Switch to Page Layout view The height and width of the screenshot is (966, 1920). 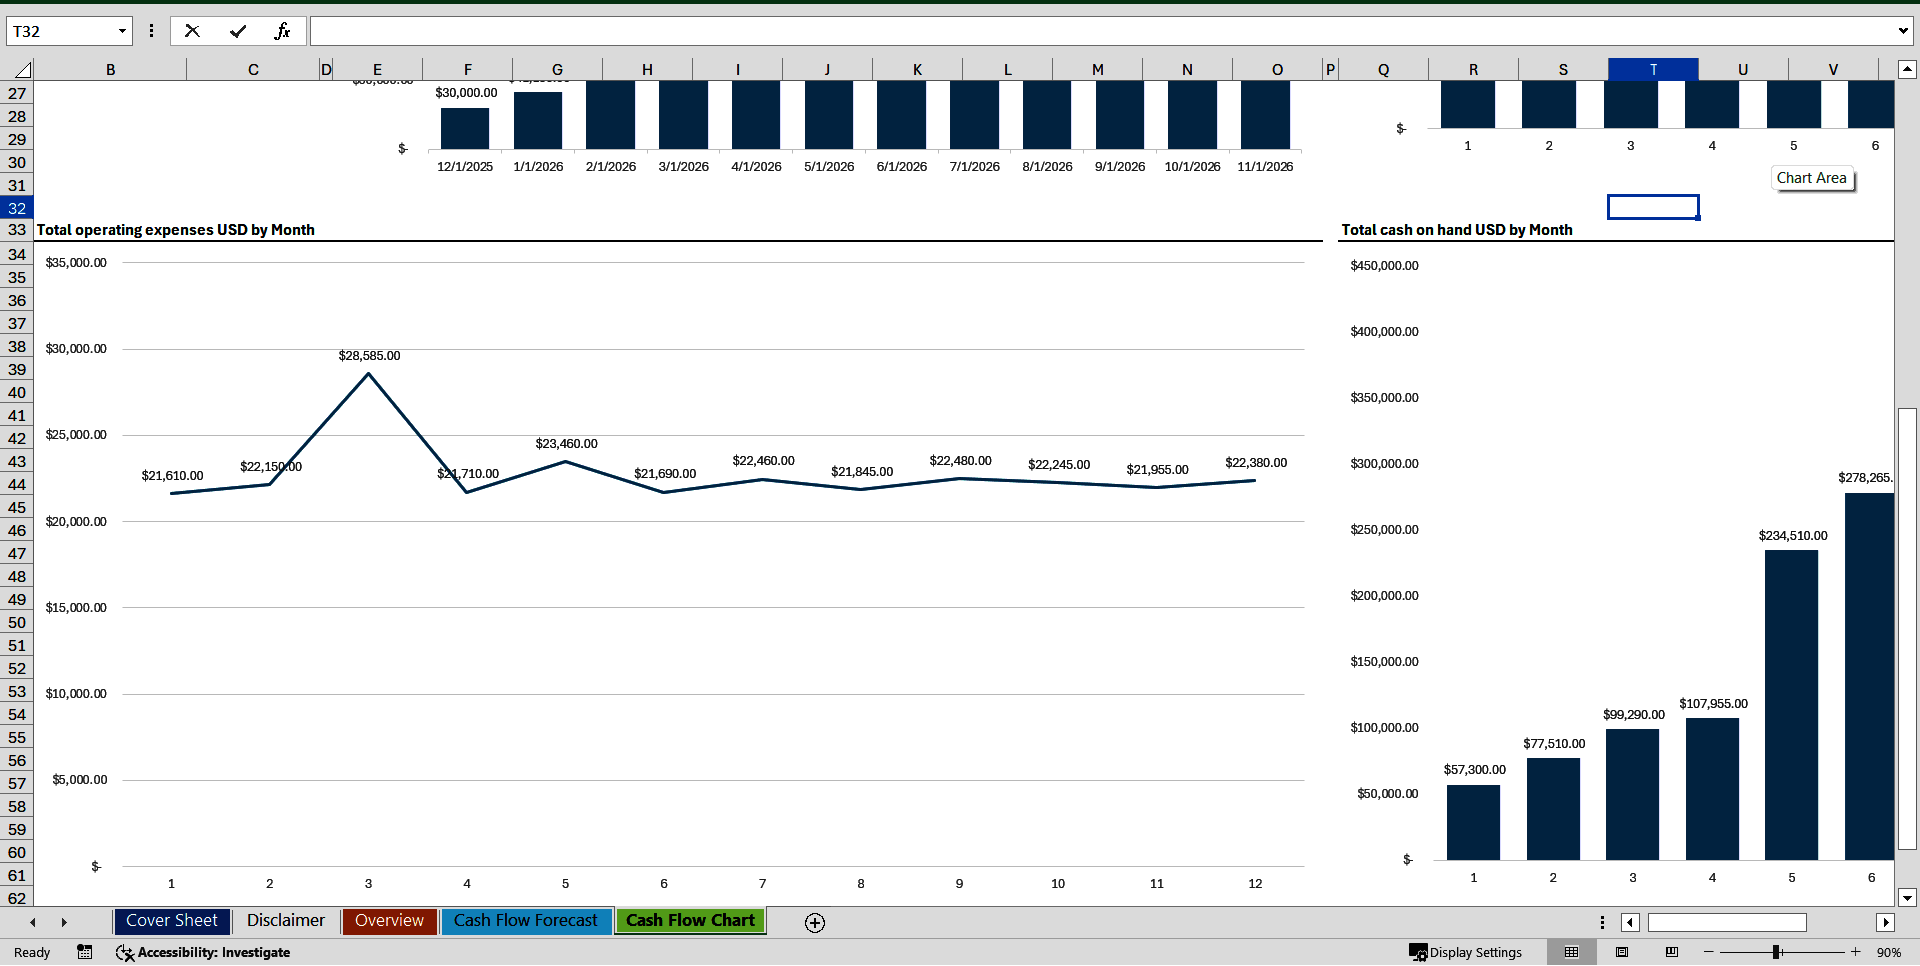(1620, 952)
